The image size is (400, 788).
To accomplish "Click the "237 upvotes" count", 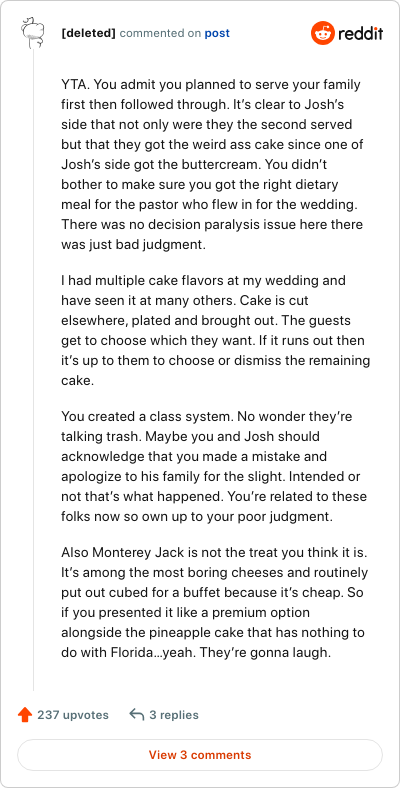I will (72, 715).
